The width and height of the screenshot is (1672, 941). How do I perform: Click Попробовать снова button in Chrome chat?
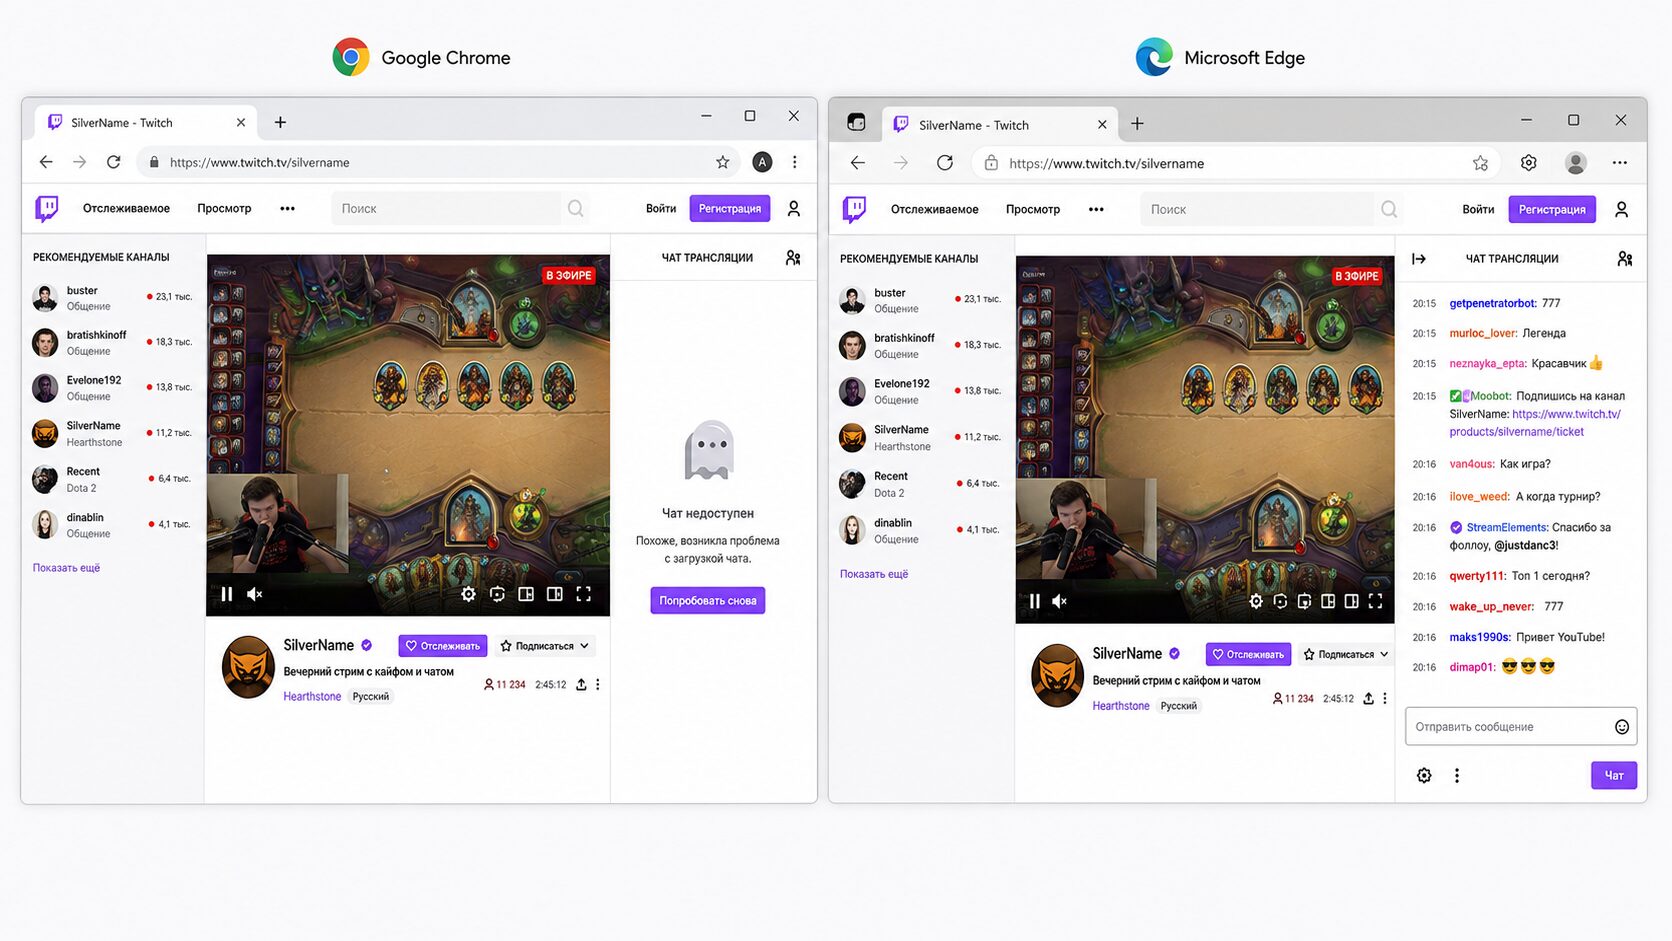pyautogui.click(x=708, y=600)
